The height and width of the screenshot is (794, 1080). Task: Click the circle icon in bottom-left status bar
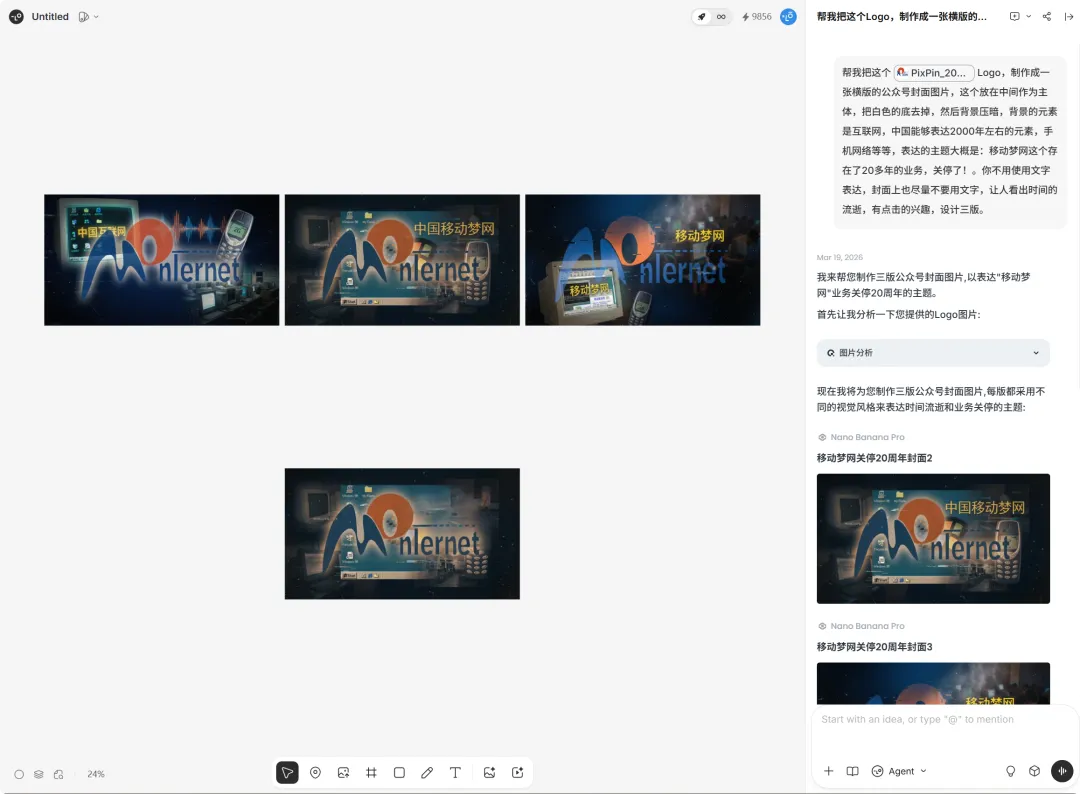(19, 774)
